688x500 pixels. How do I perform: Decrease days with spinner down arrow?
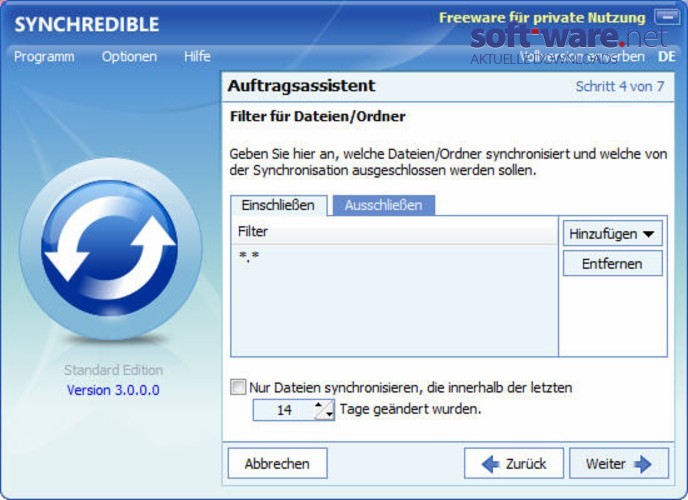pos(329,414)
